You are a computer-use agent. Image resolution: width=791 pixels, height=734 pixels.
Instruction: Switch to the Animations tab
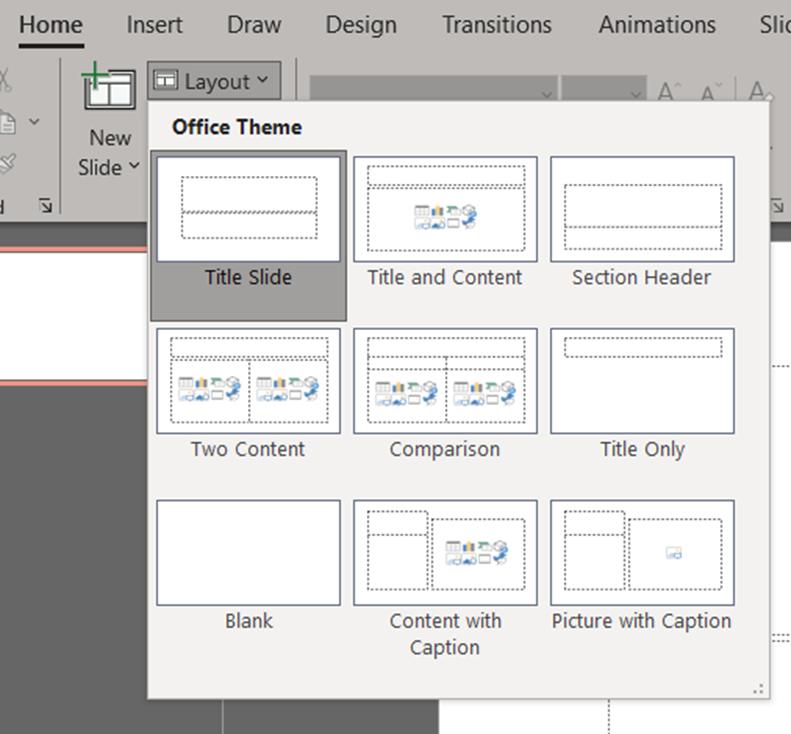coord(657,25)
